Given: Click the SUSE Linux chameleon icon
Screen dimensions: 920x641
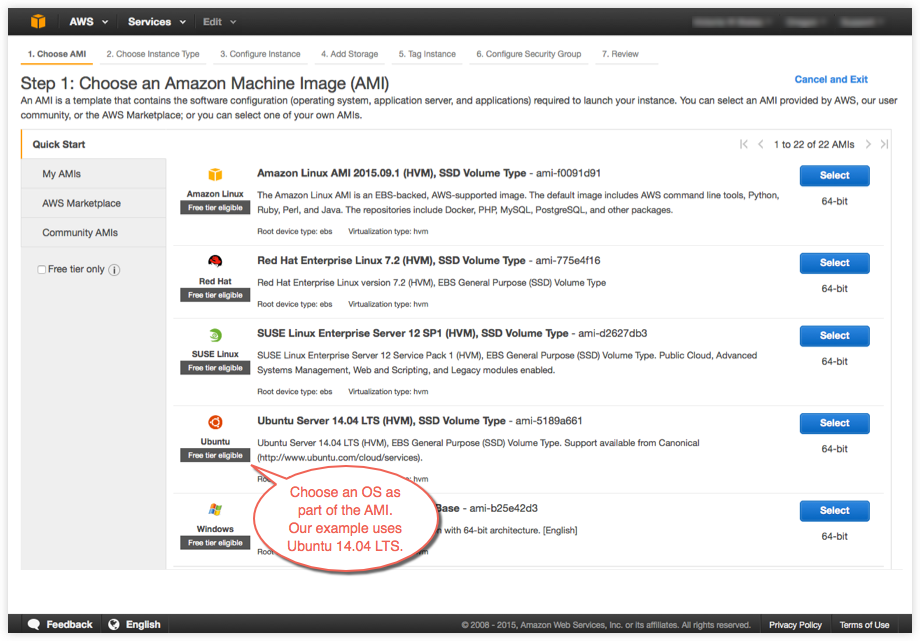Looking at the screenshot, I should tap(214, 335).
